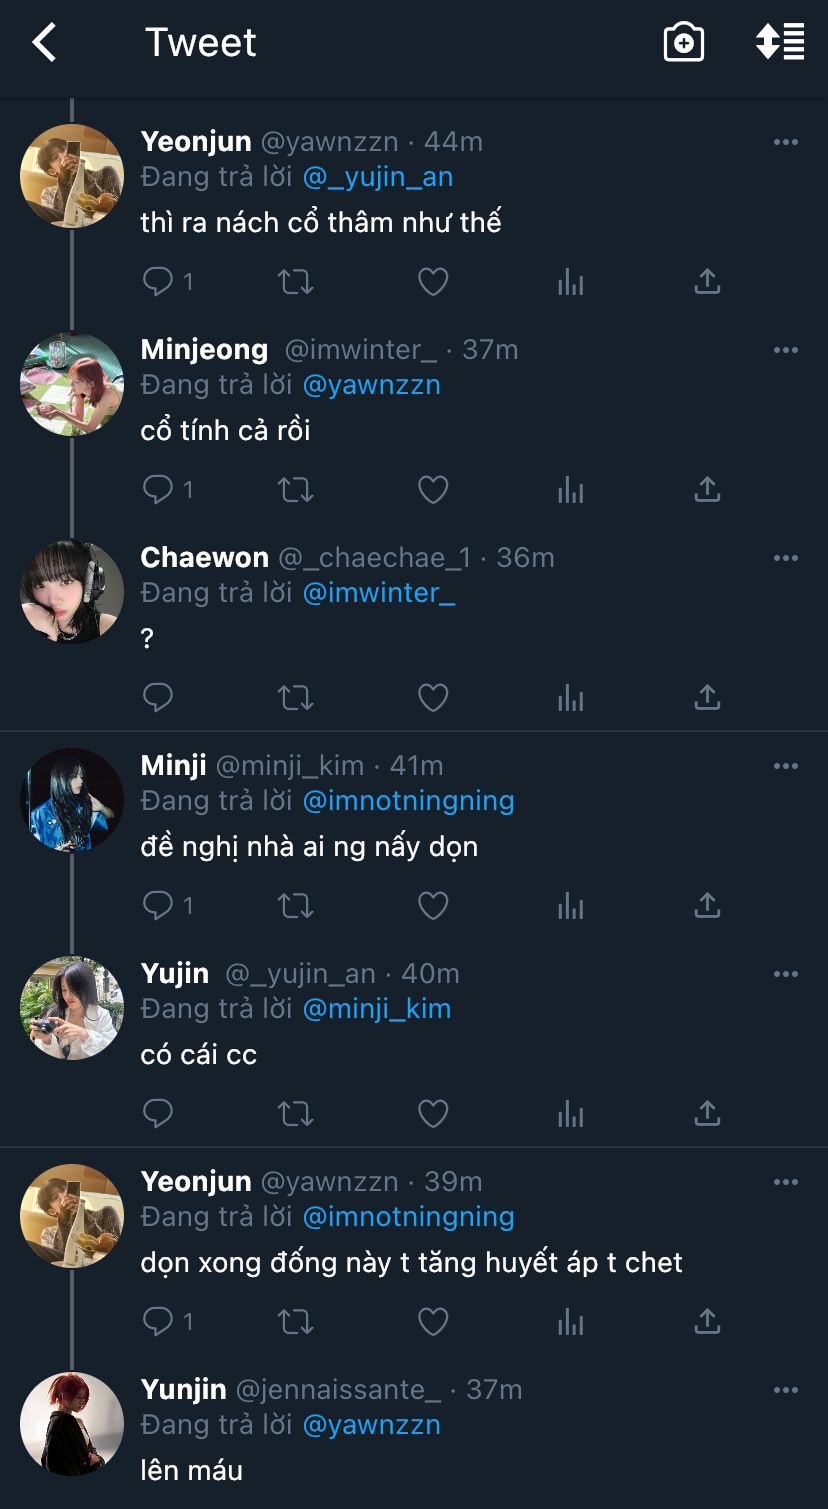Like Minji's tweet "đề nghị nhà ai"
The height and width of the screenshot is (1509, 828).
point(432,905)
